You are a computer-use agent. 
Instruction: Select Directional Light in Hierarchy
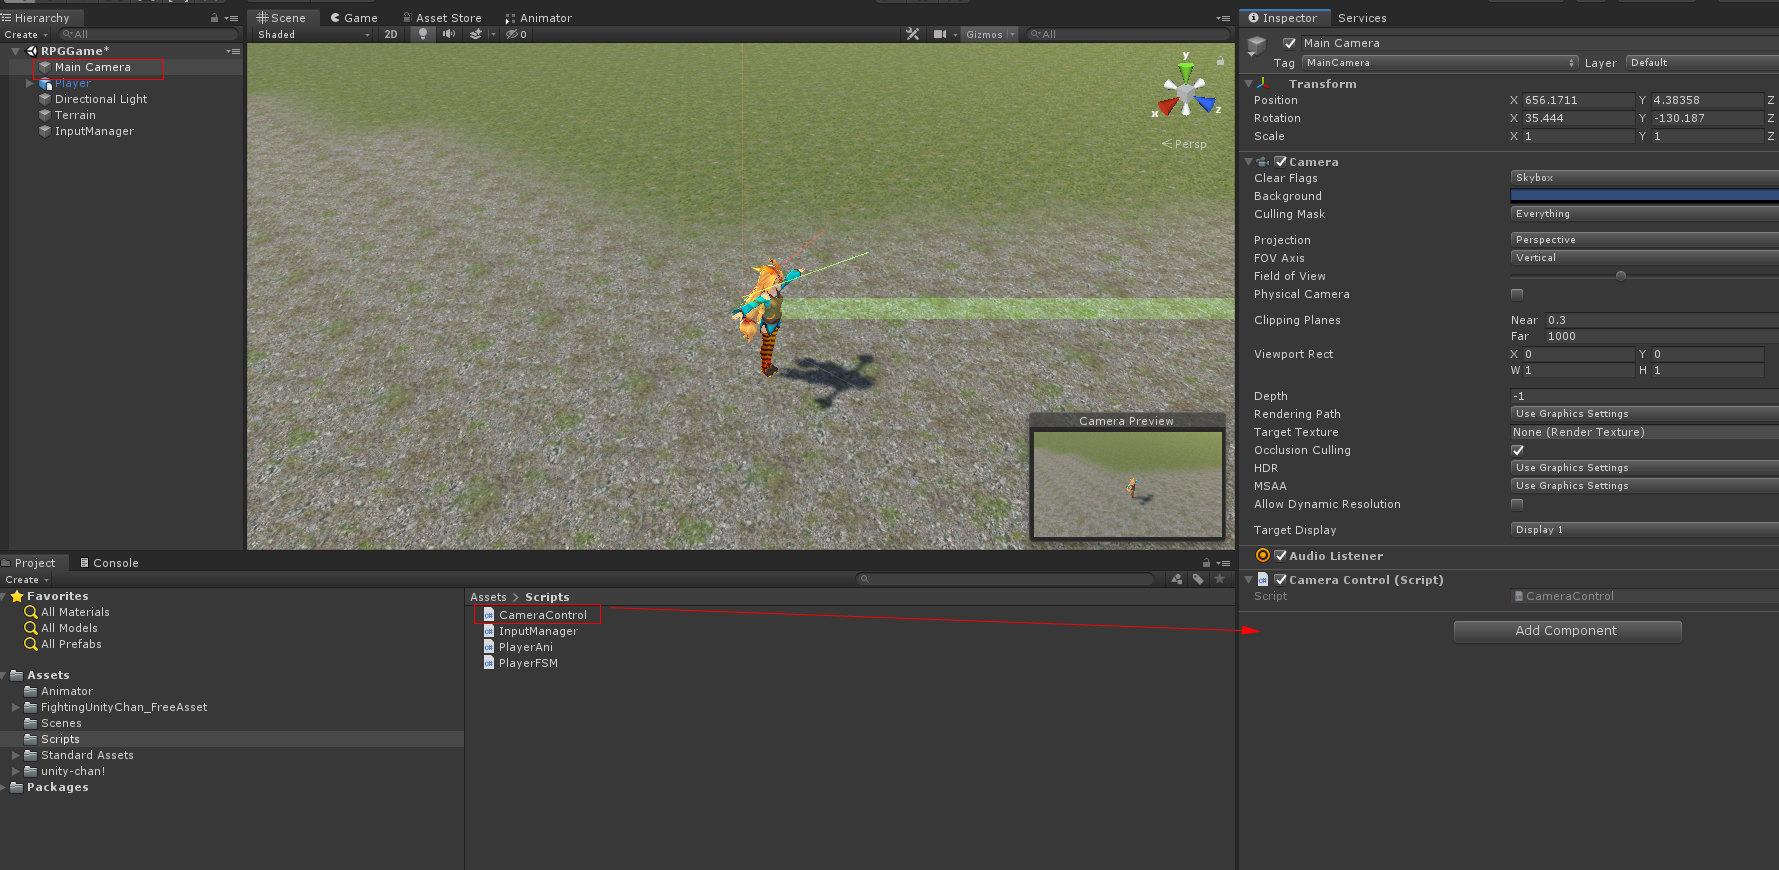101,99
